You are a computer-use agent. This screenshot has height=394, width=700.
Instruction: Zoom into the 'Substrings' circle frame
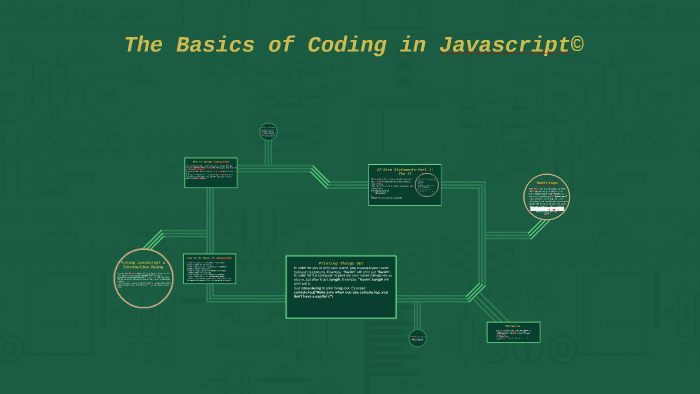tap(546, 197)
